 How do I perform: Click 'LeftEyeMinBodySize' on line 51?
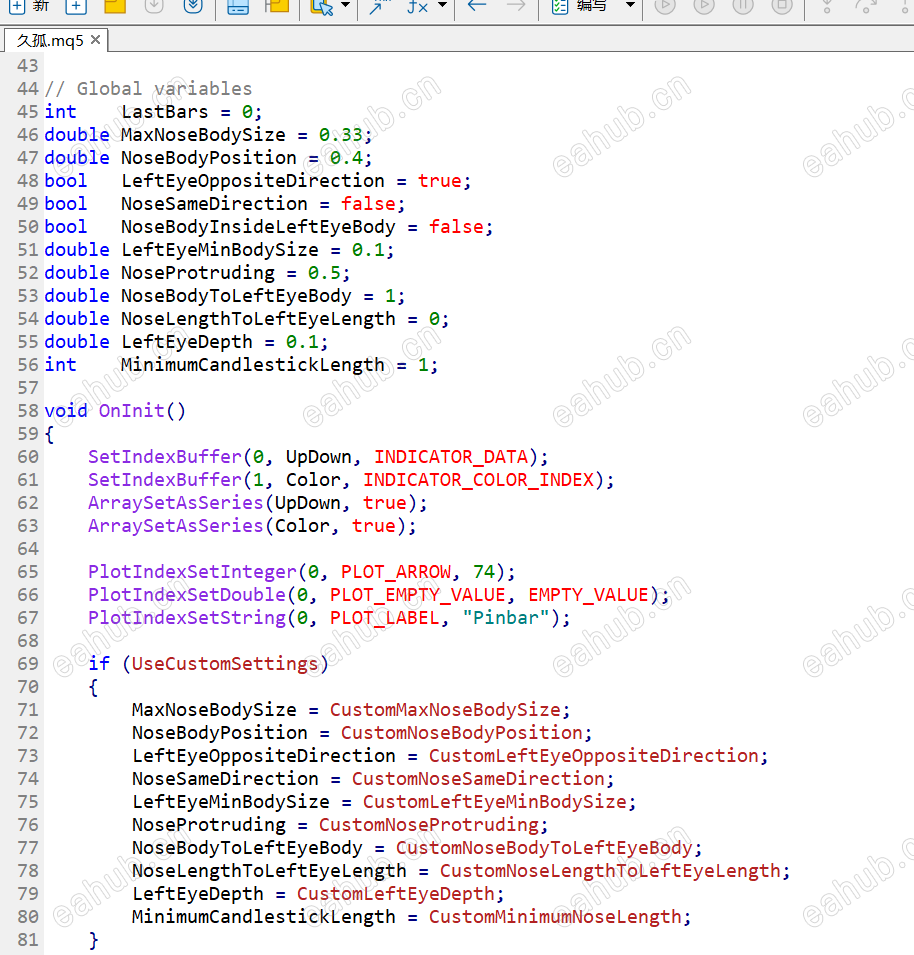point(220,250)
